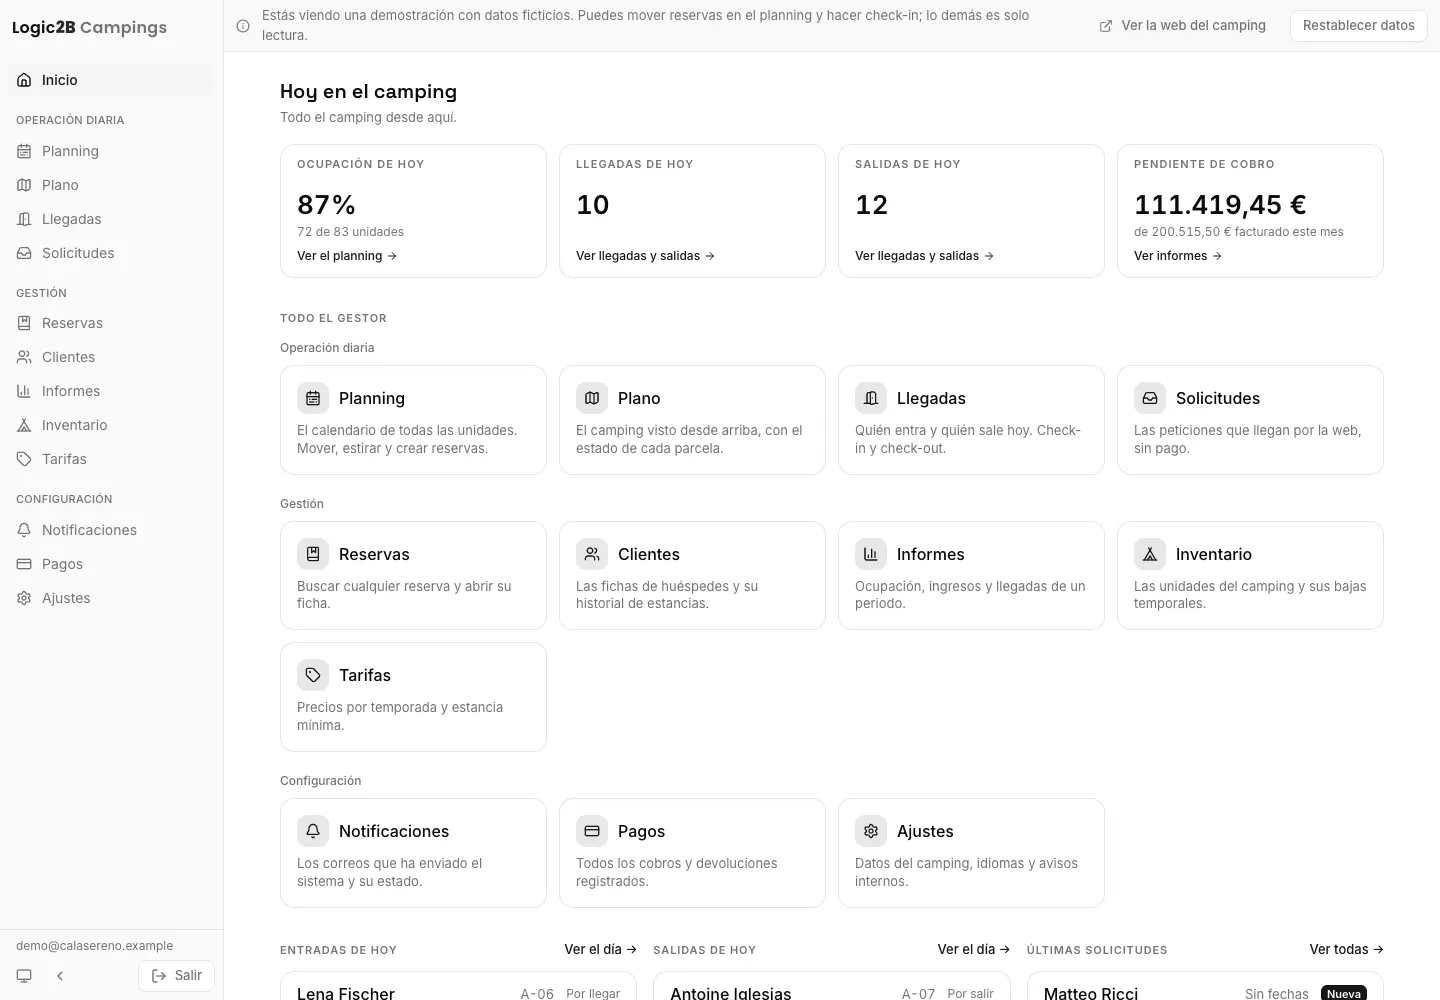Open Ver el planning link
The height and width of the screenshot is (1000, 1440).
click(x=347, y=256)
